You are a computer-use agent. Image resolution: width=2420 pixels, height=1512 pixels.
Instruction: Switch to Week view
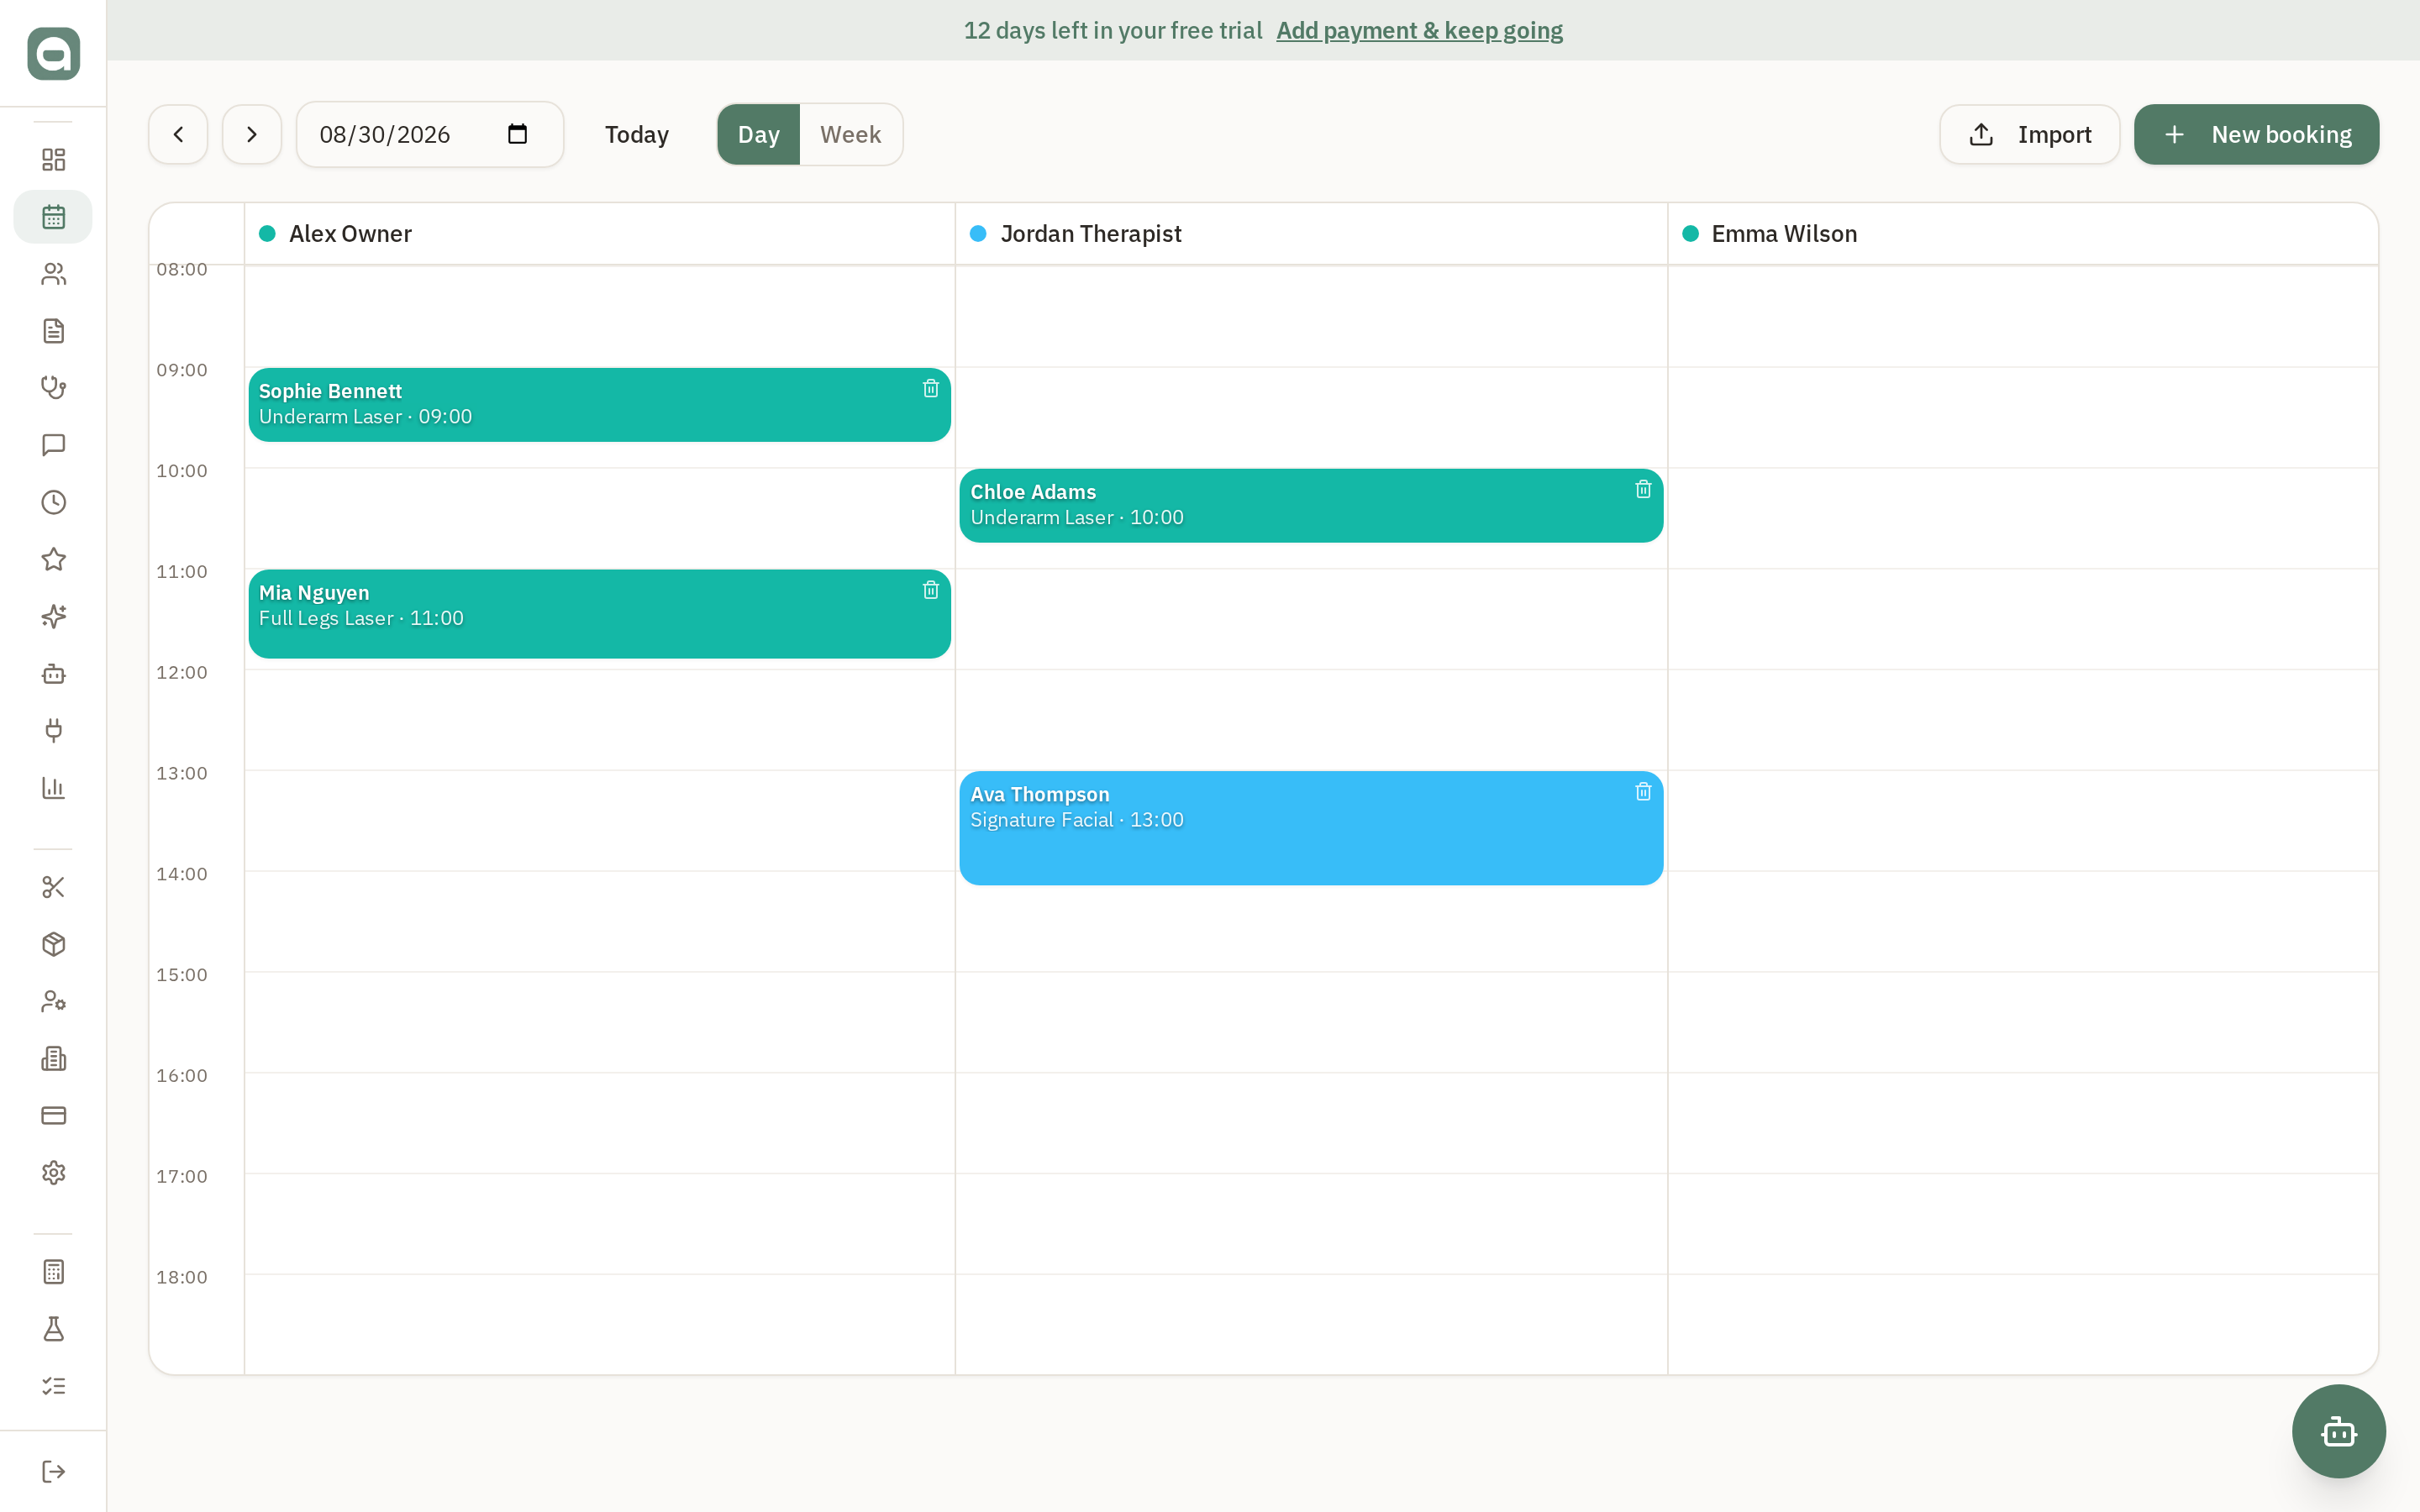click(851, 135)
